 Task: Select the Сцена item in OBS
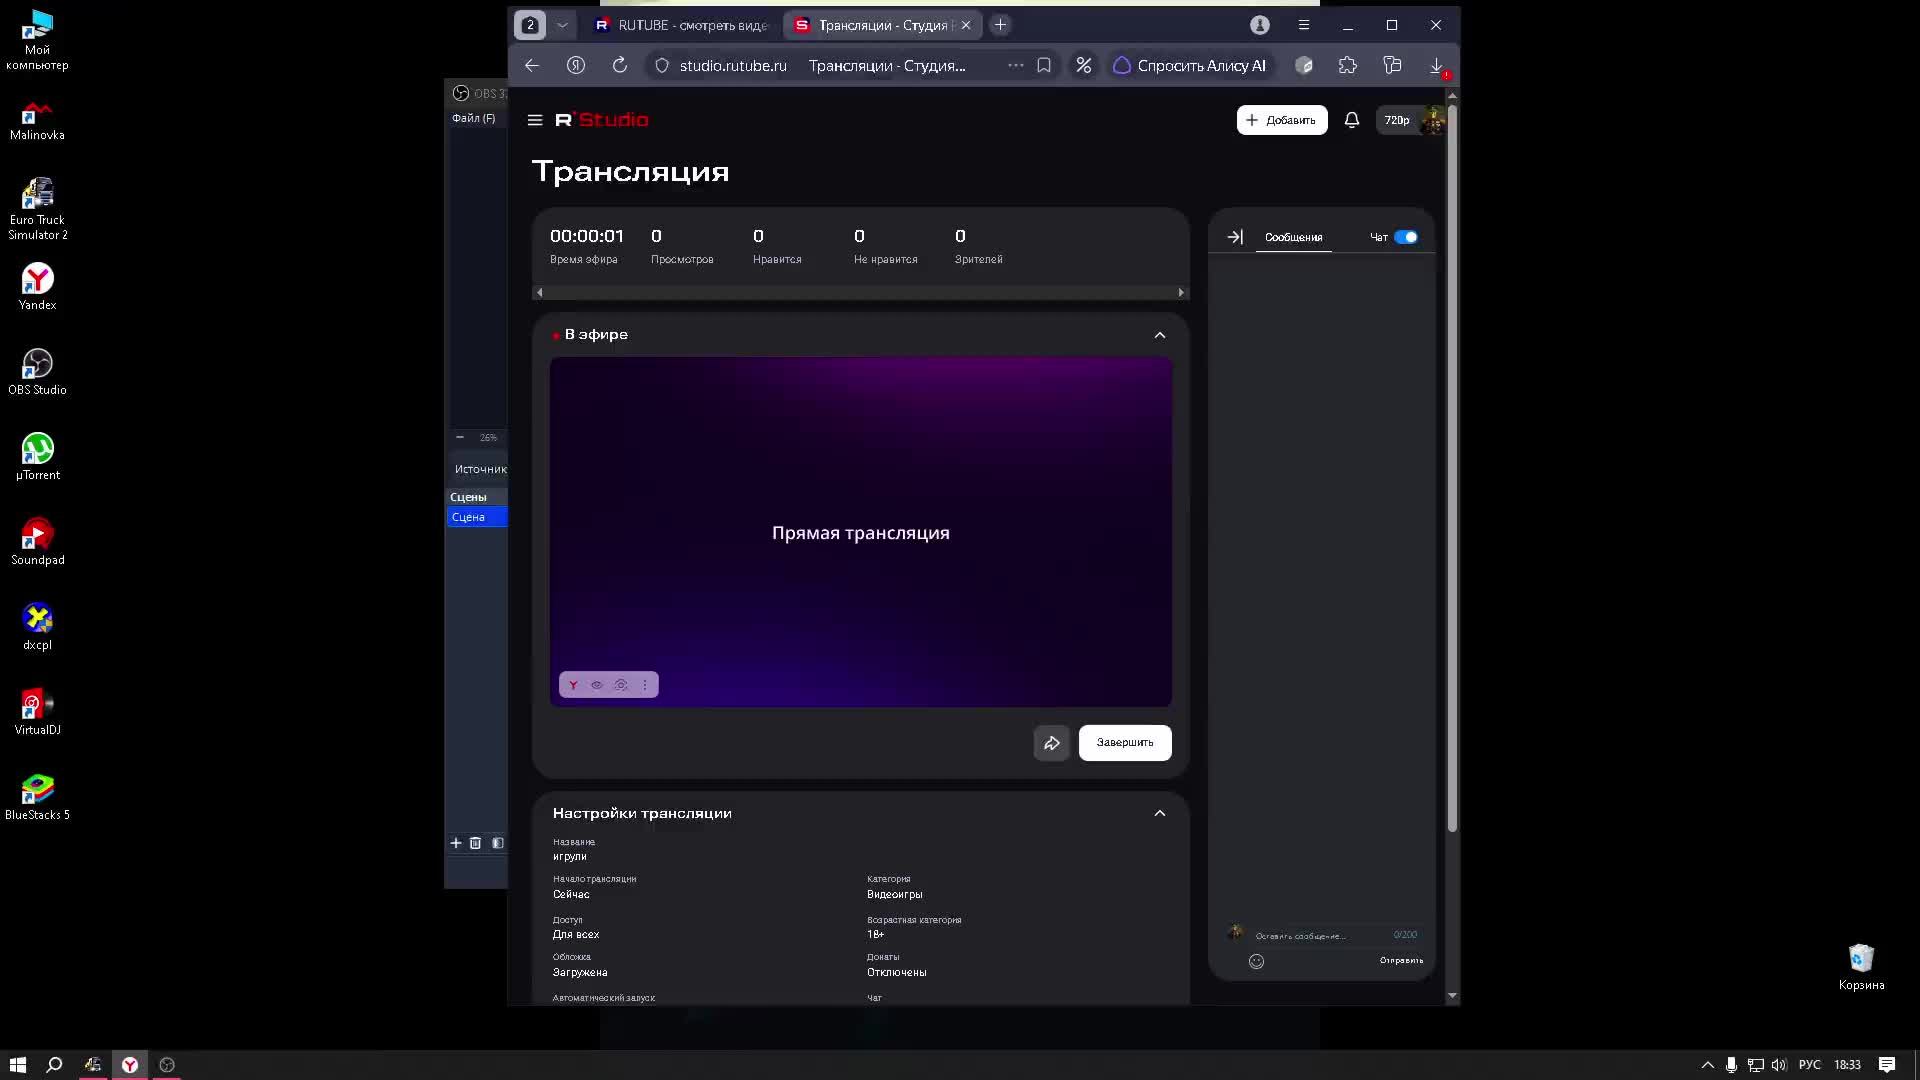477,517
